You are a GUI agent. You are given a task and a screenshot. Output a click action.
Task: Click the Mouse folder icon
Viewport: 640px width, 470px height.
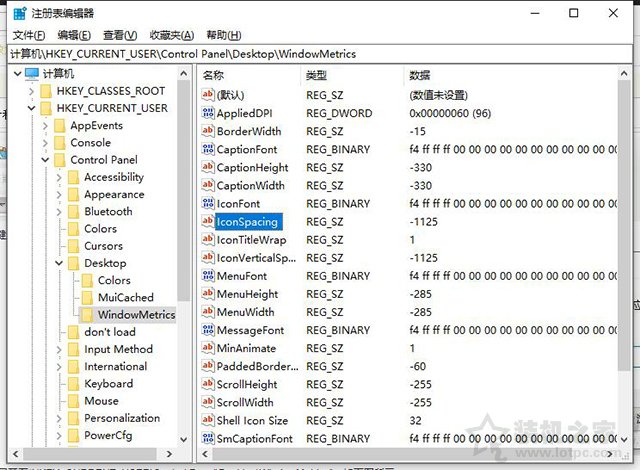[73, 401]
